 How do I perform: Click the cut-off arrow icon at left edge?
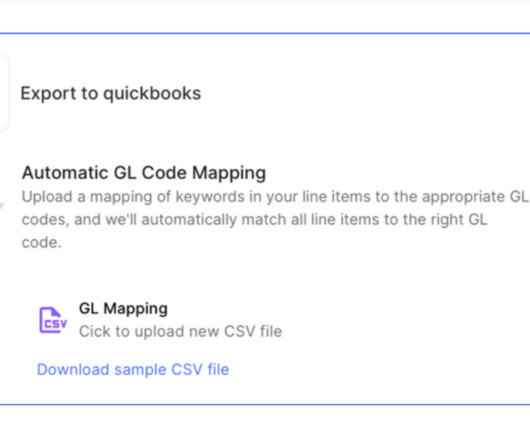2,205
